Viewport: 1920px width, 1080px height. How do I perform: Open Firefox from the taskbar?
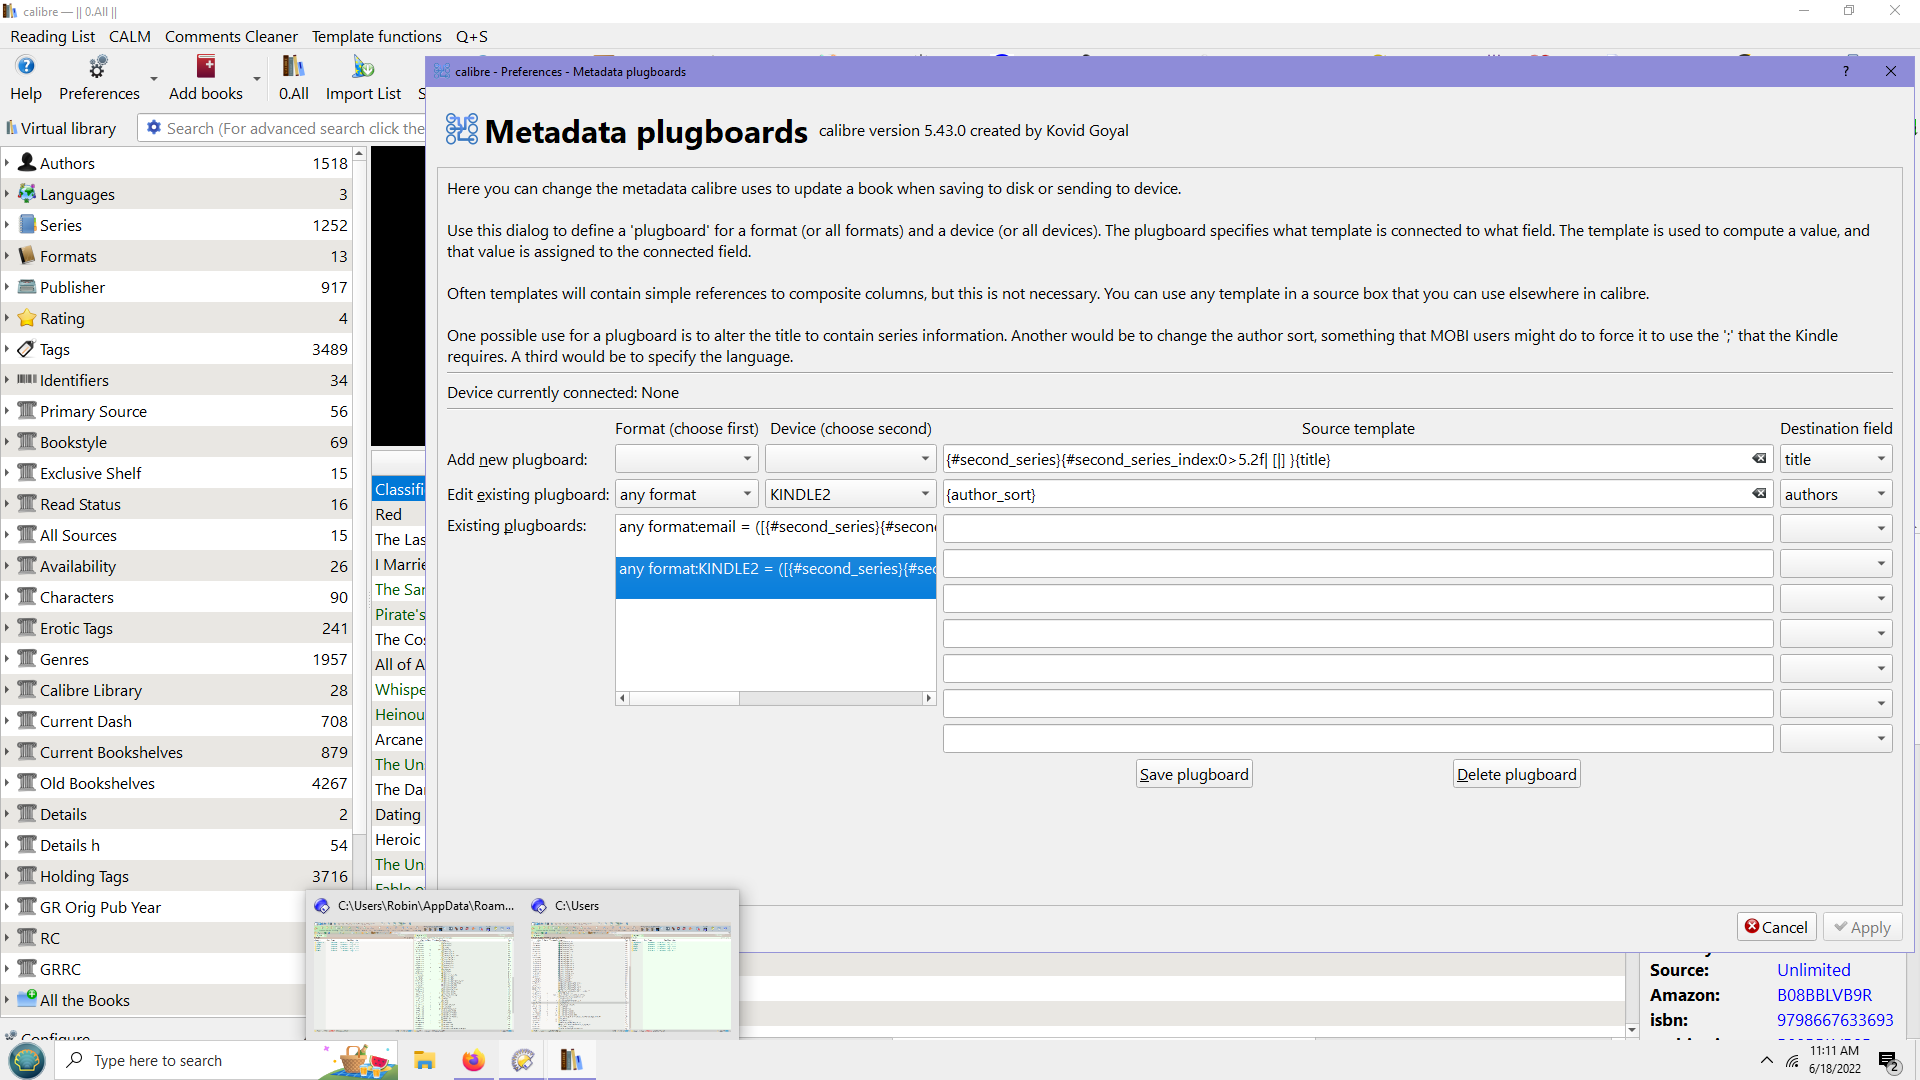pos(473,1060)
